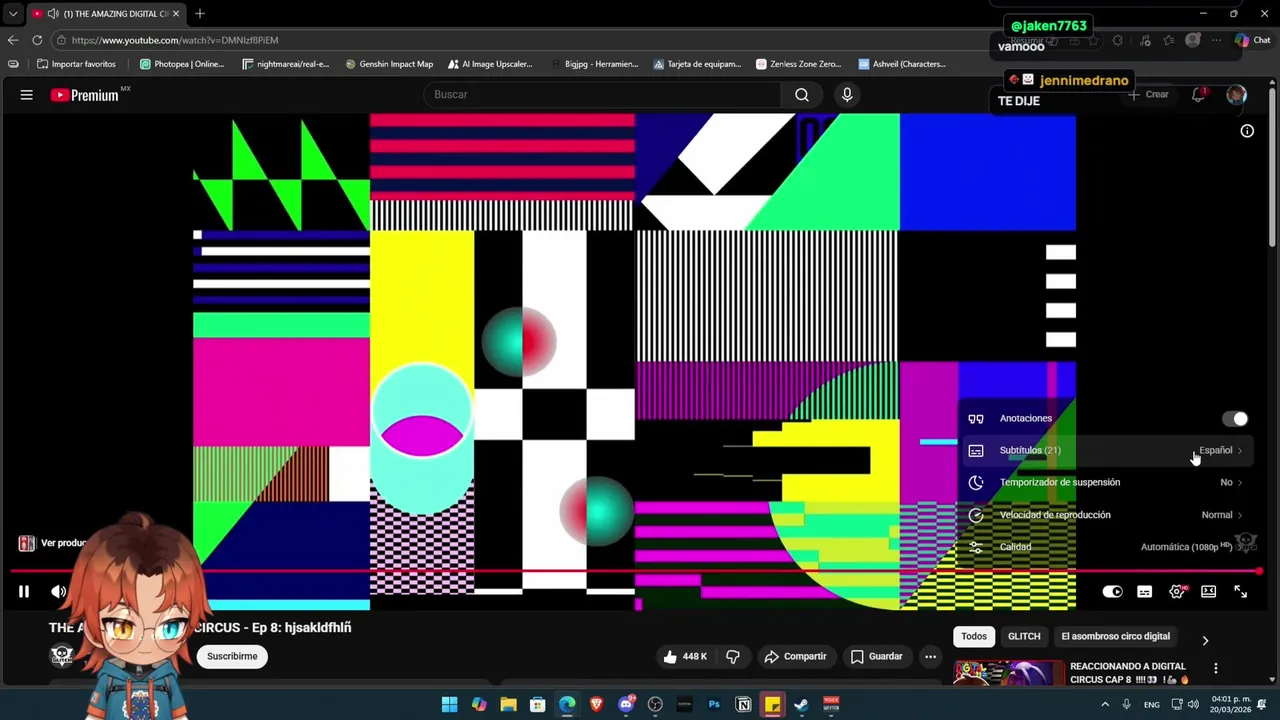Open Photoshop from the taskbar
Image resolution: width=1280 pixels, height=720 pixels.
(x=714, y=704)
